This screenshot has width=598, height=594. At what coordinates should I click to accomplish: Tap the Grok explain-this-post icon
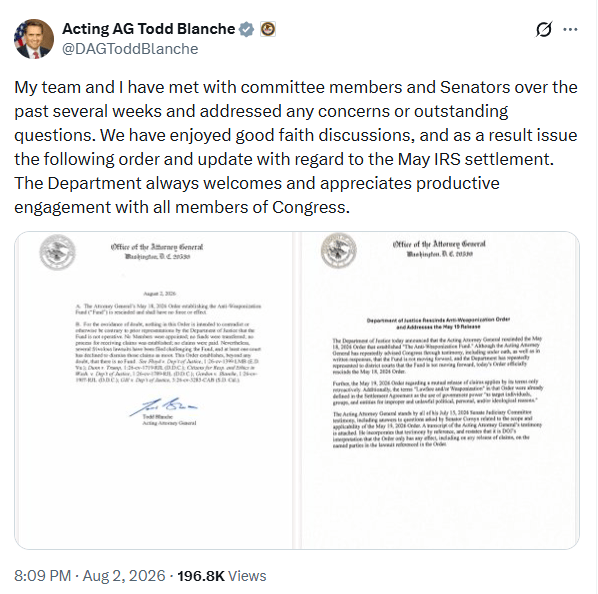[x=543, y=29]
